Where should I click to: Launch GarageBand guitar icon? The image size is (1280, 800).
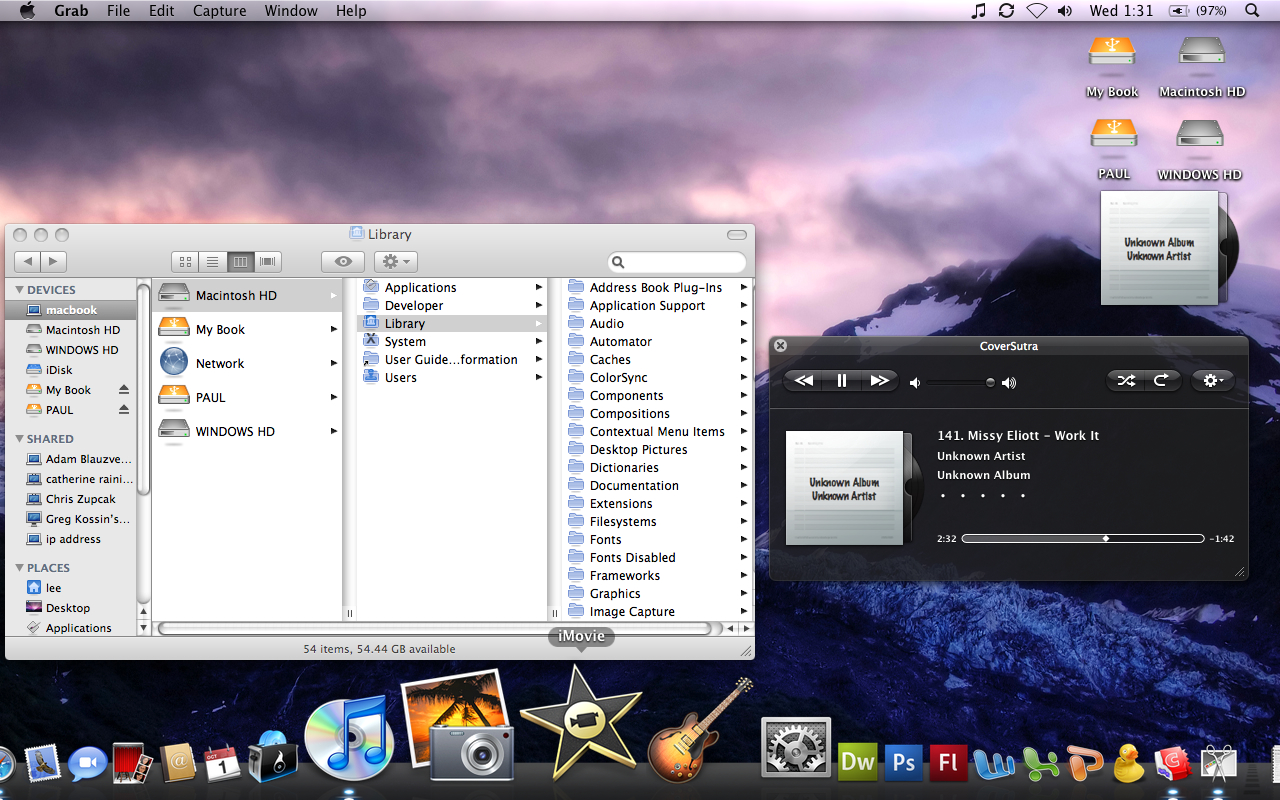tap(701, 730)
